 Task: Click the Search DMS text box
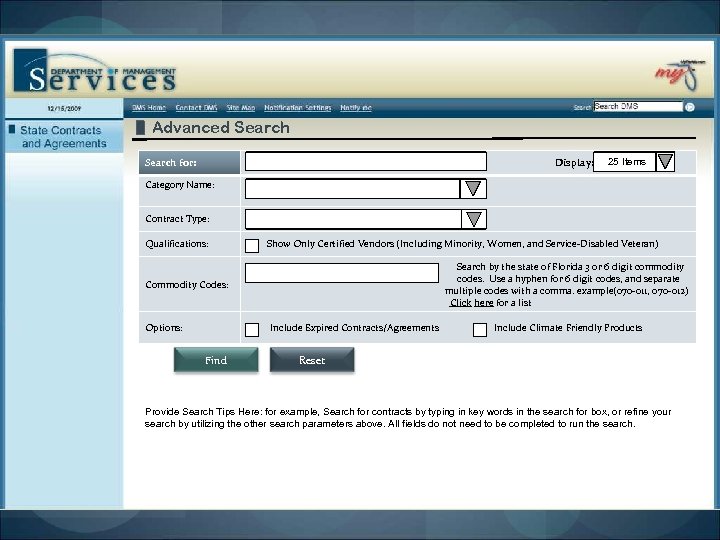[638, 106]
